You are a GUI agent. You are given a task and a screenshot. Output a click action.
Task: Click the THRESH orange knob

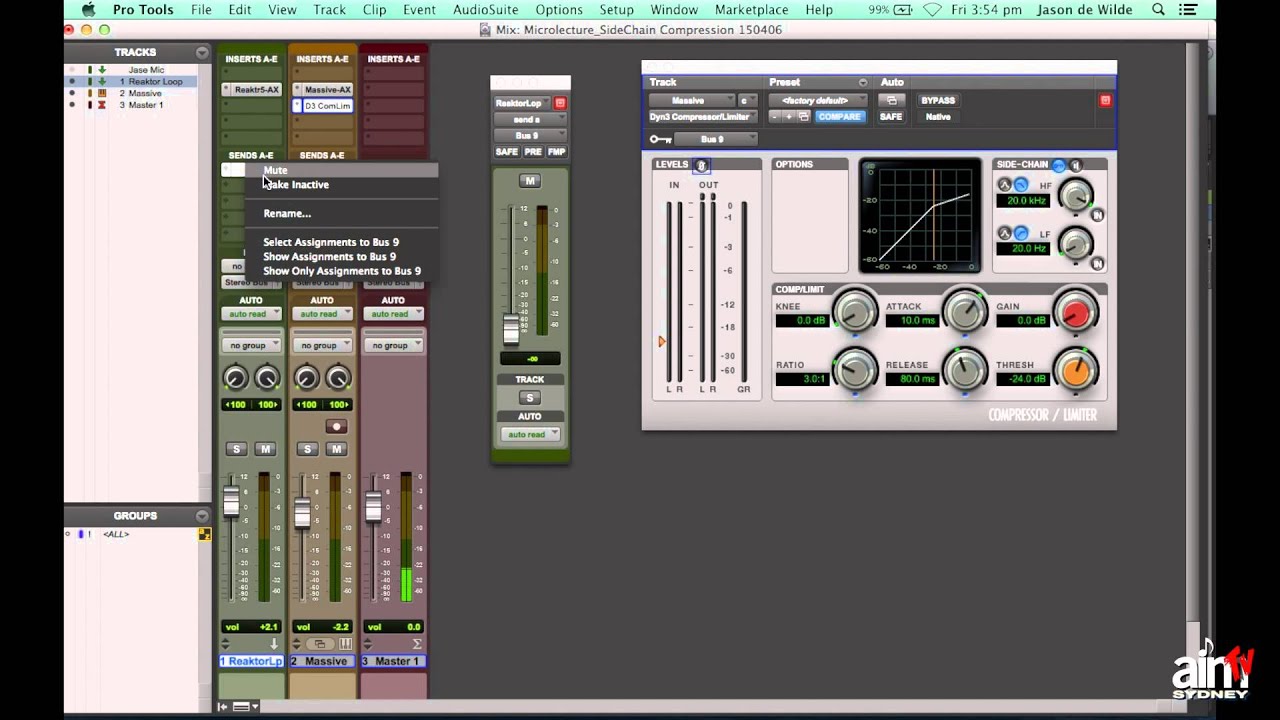(x=1075, y=371)
